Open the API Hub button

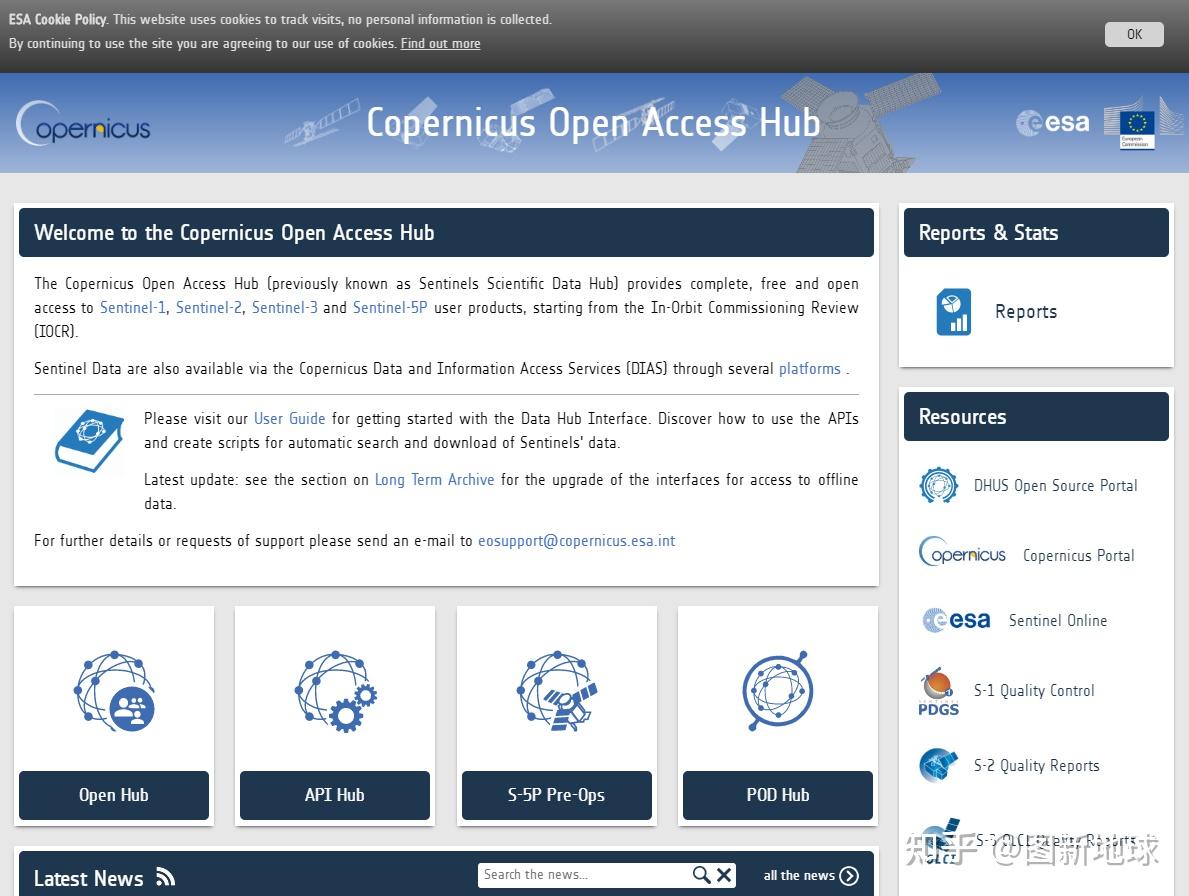coord(334,795)
